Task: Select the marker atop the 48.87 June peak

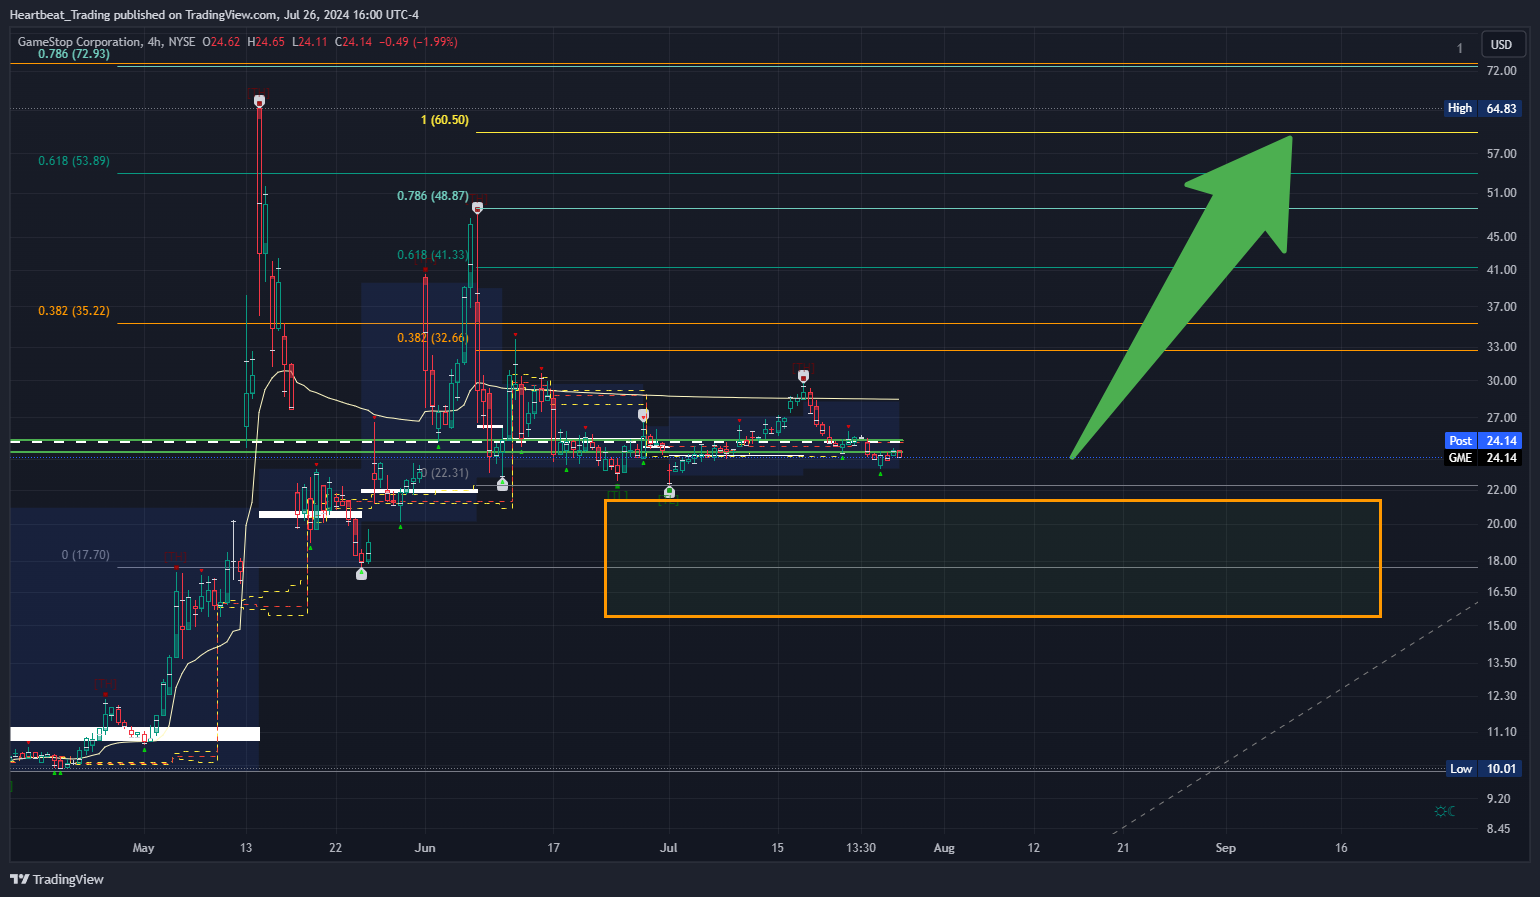Action: click(x=478, y=208)
